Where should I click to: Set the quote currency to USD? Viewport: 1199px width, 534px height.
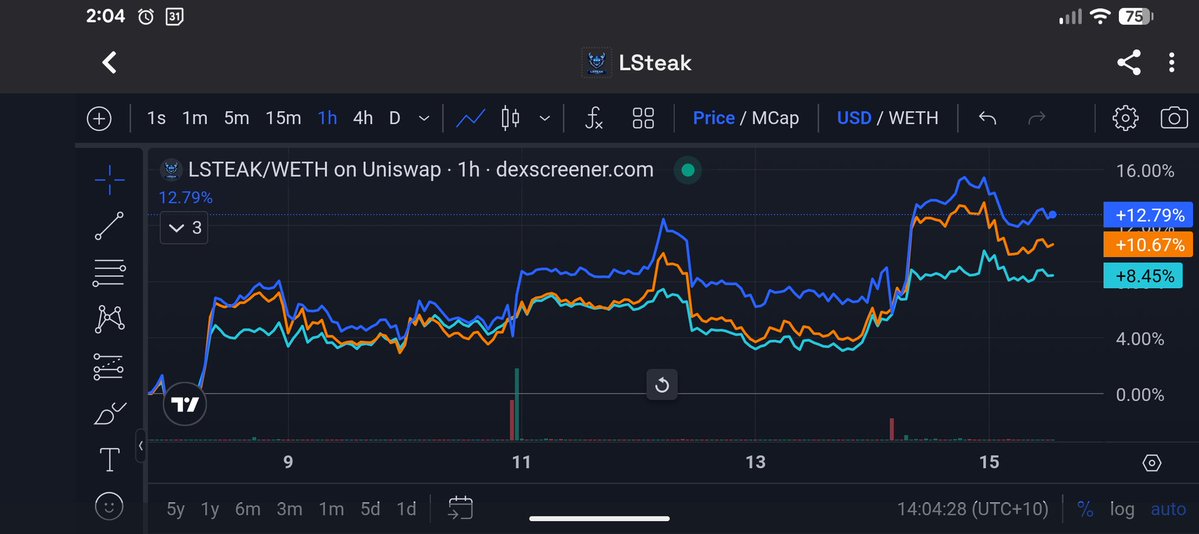[x=854, y=119]
